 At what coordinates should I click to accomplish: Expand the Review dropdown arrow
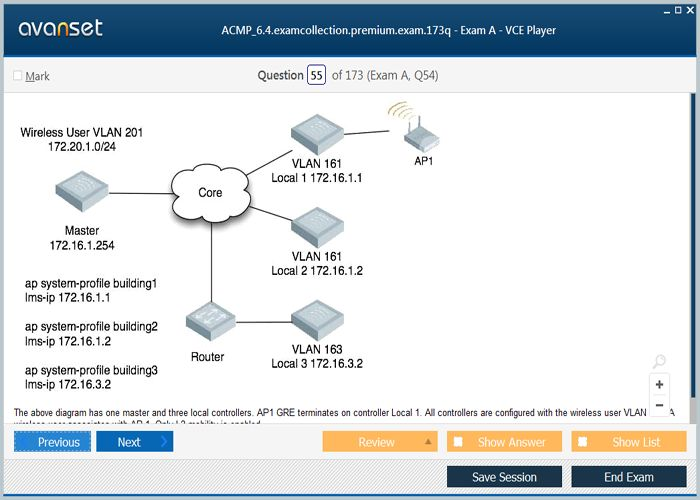pos(429,442)
